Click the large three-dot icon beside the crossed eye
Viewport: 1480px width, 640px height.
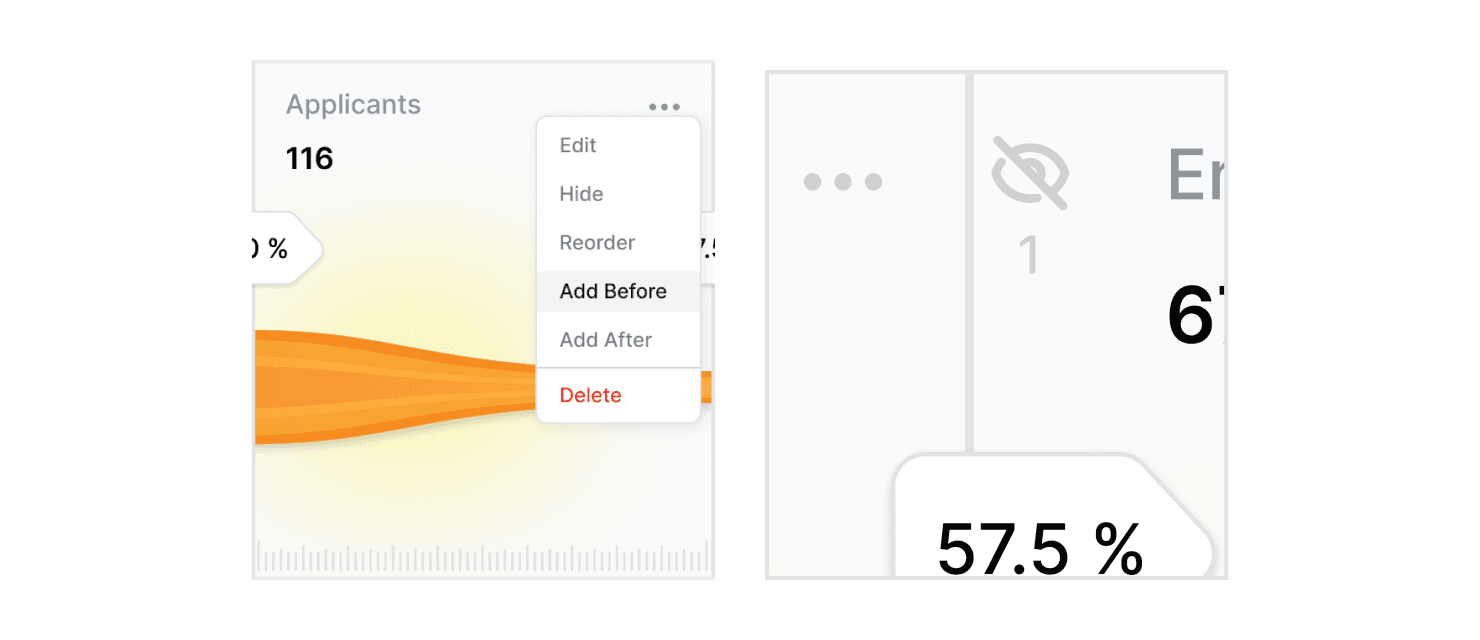[843, 182]
